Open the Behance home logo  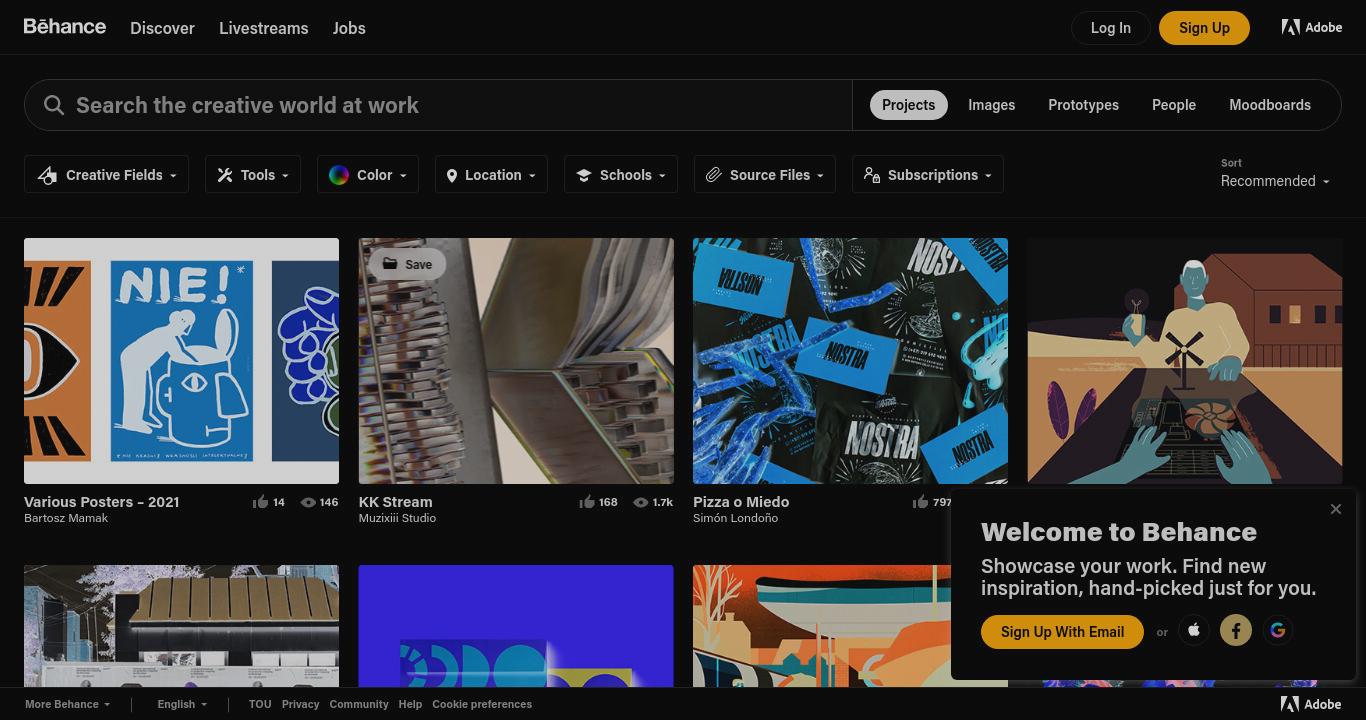65,27
